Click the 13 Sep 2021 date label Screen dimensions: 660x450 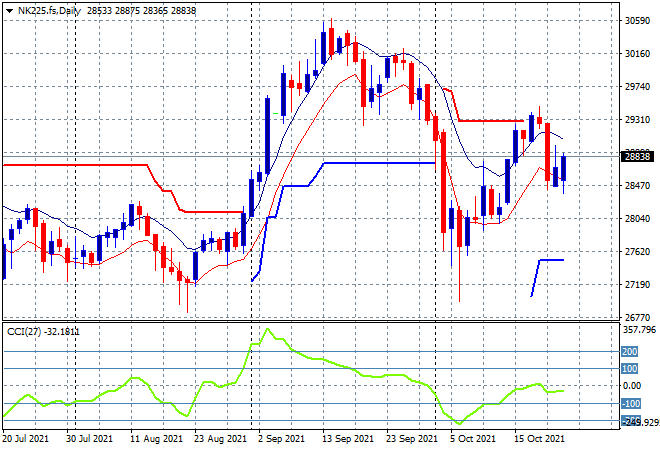pos(348,439)
